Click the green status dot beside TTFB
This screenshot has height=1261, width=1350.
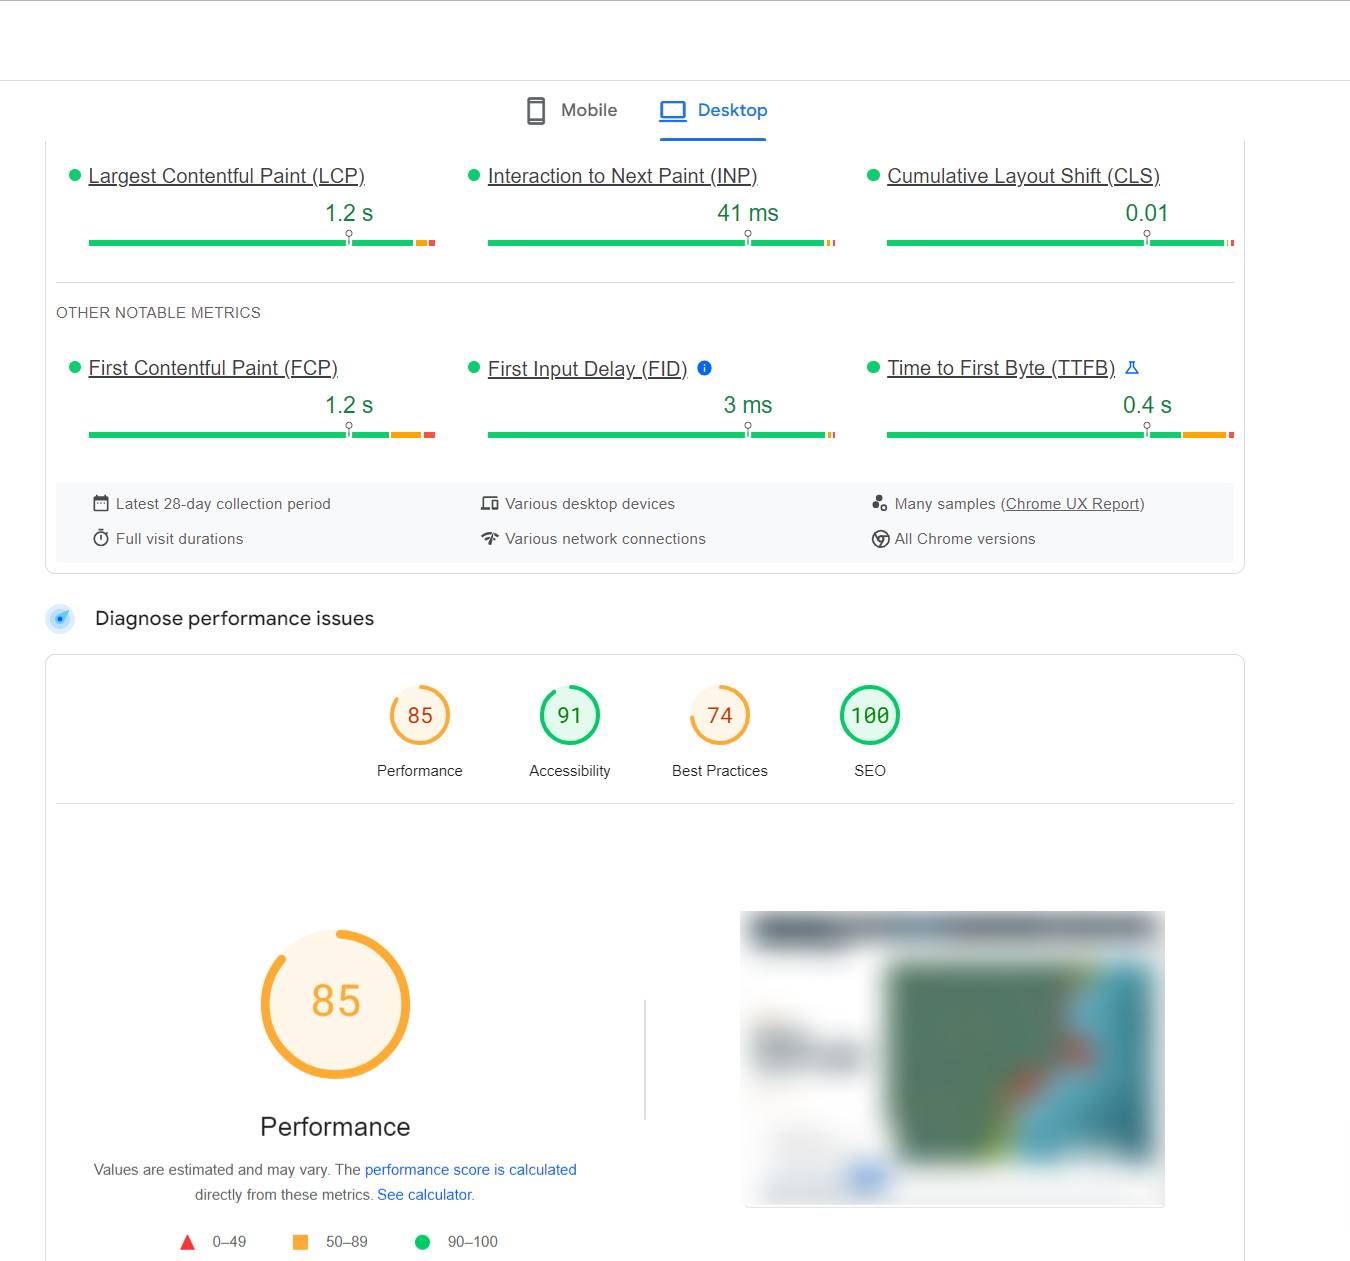point(873,367)
